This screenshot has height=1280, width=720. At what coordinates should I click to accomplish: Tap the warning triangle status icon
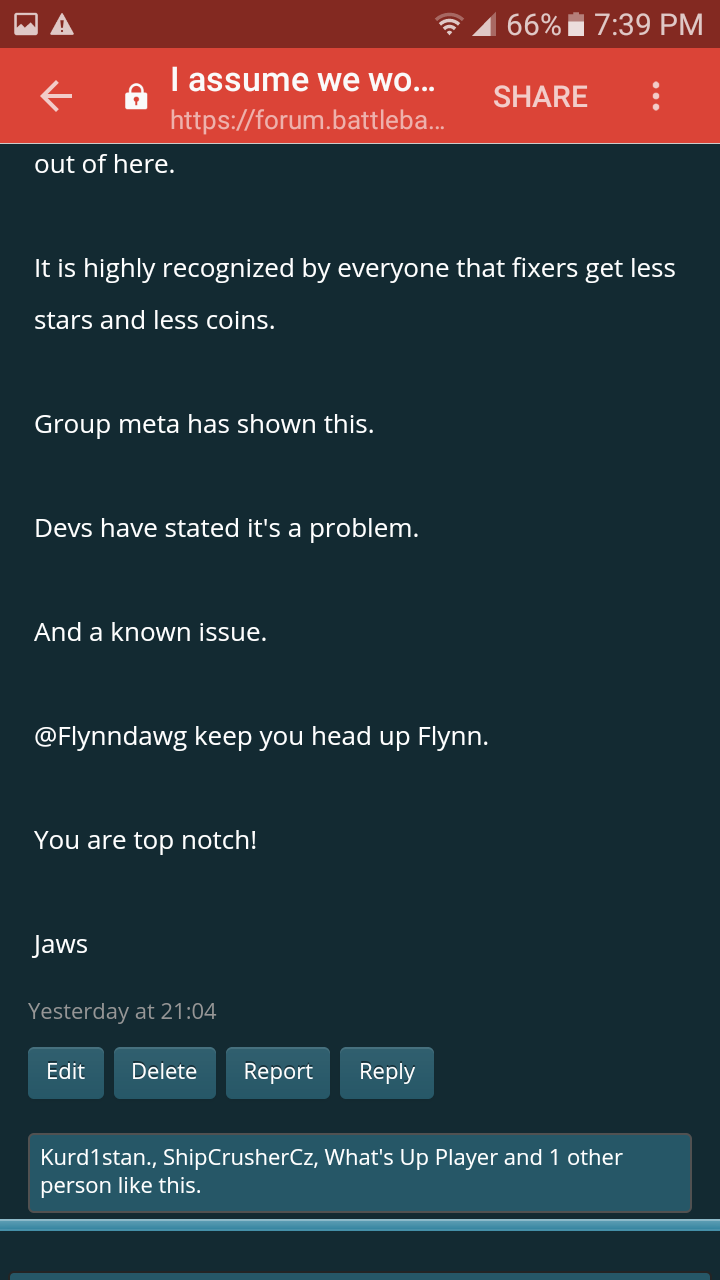(62, 24)
